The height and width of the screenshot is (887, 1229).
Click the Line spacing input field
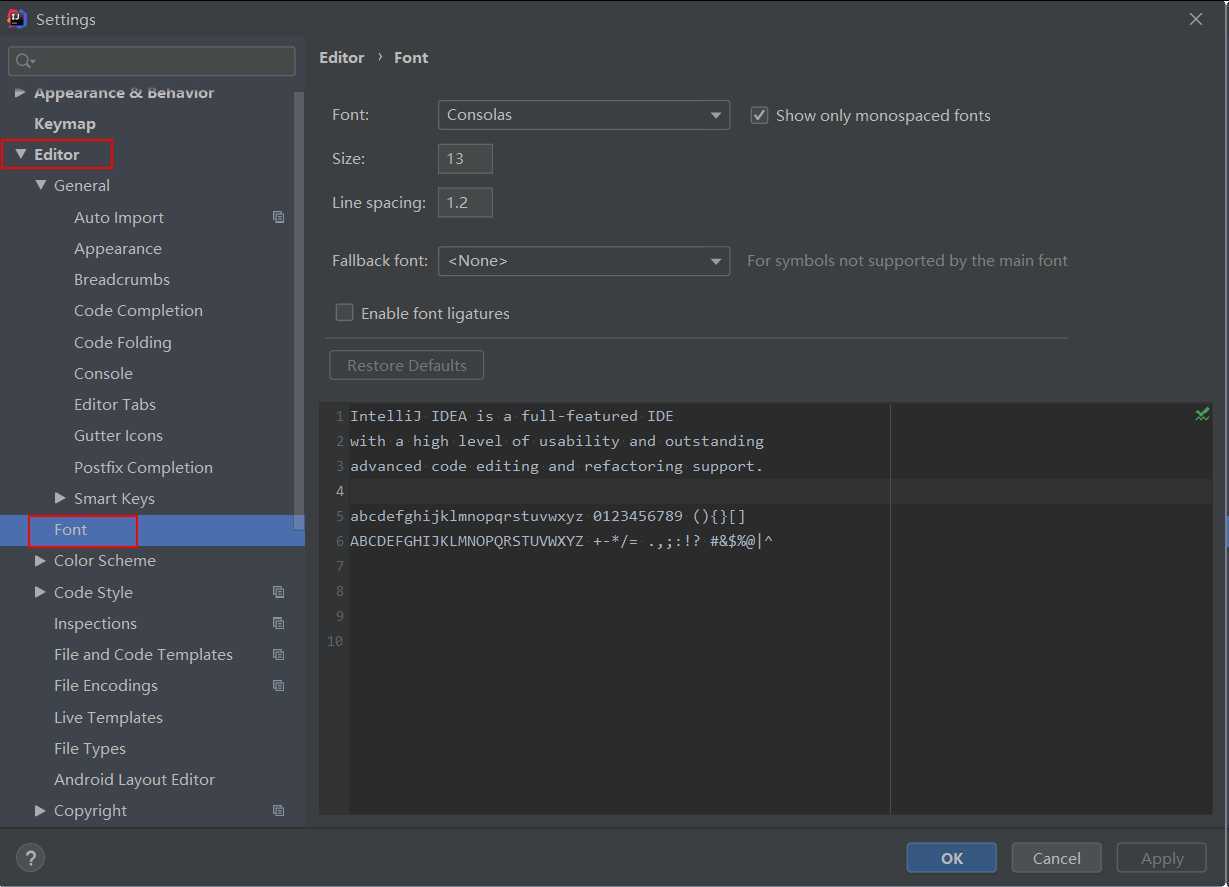tap(465, 202)
